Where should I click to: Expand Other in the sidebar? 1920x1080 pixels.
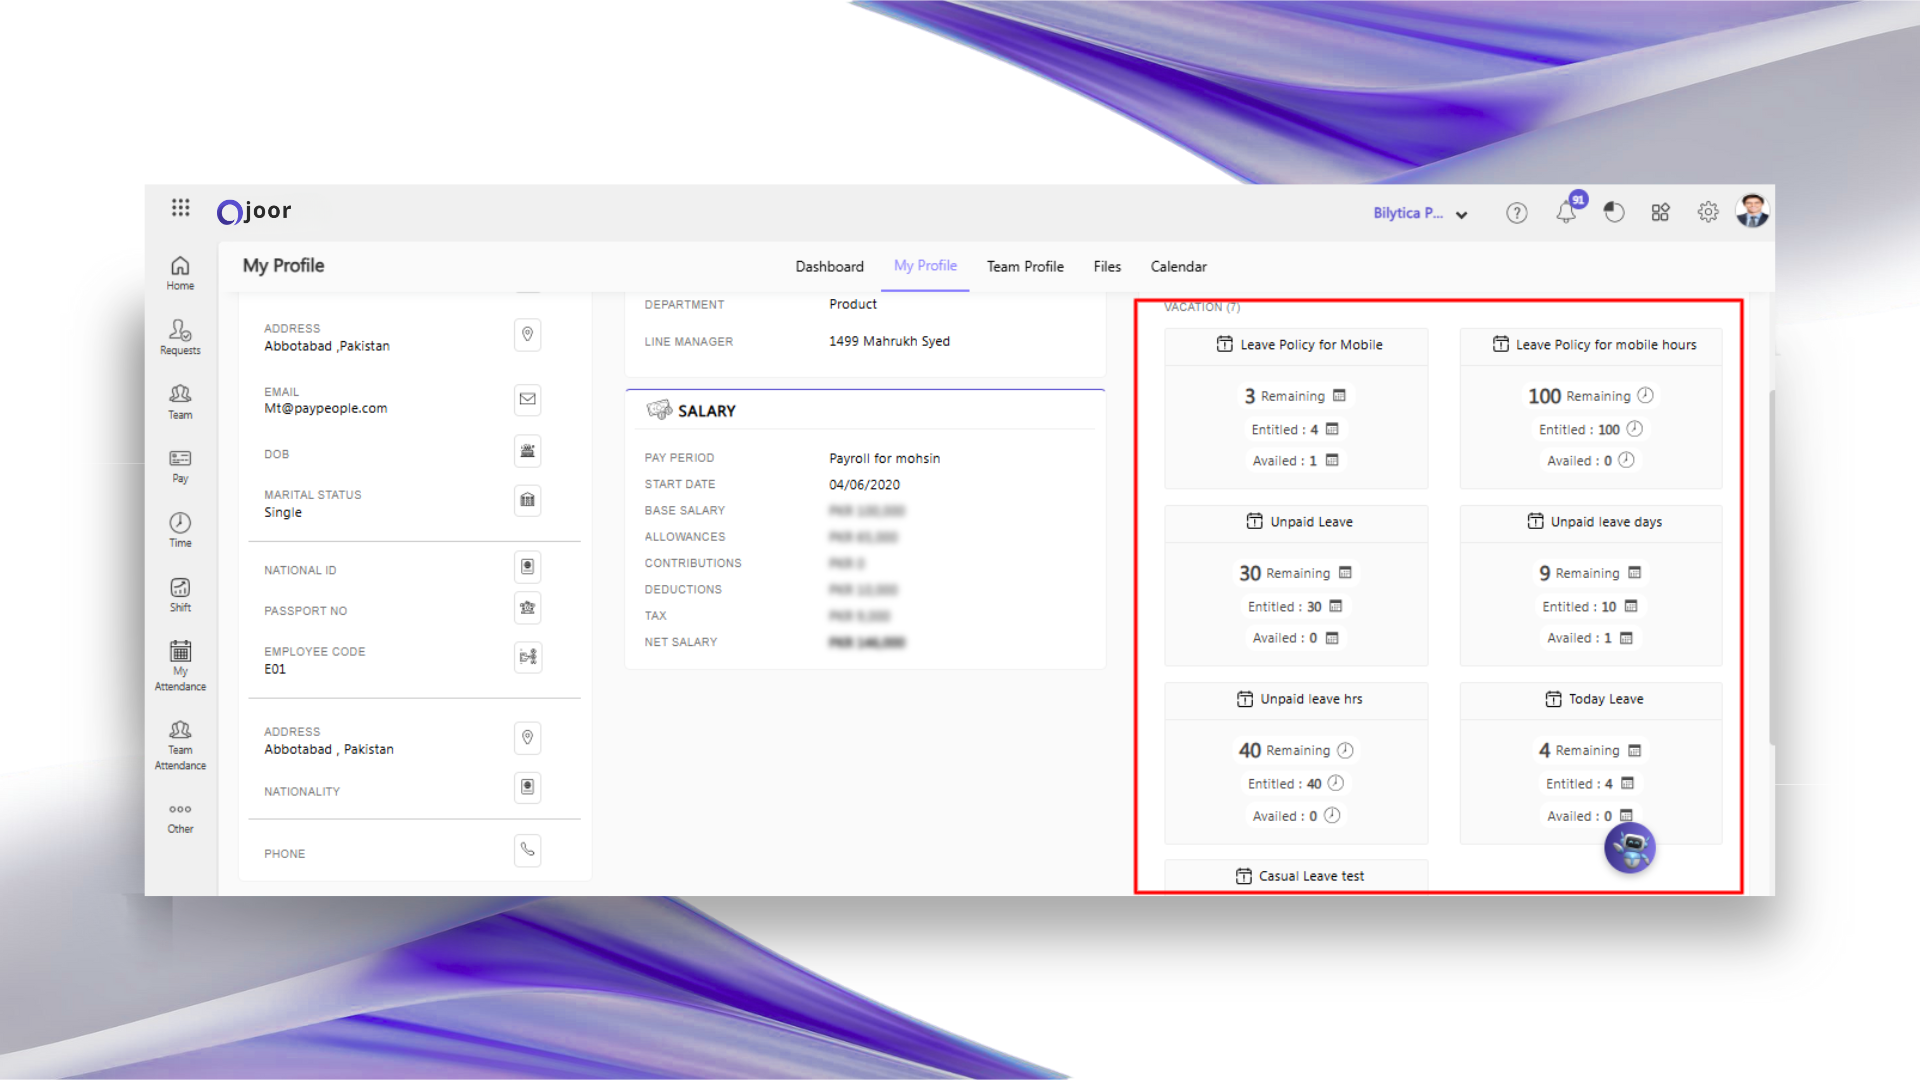tap(180, 817)
